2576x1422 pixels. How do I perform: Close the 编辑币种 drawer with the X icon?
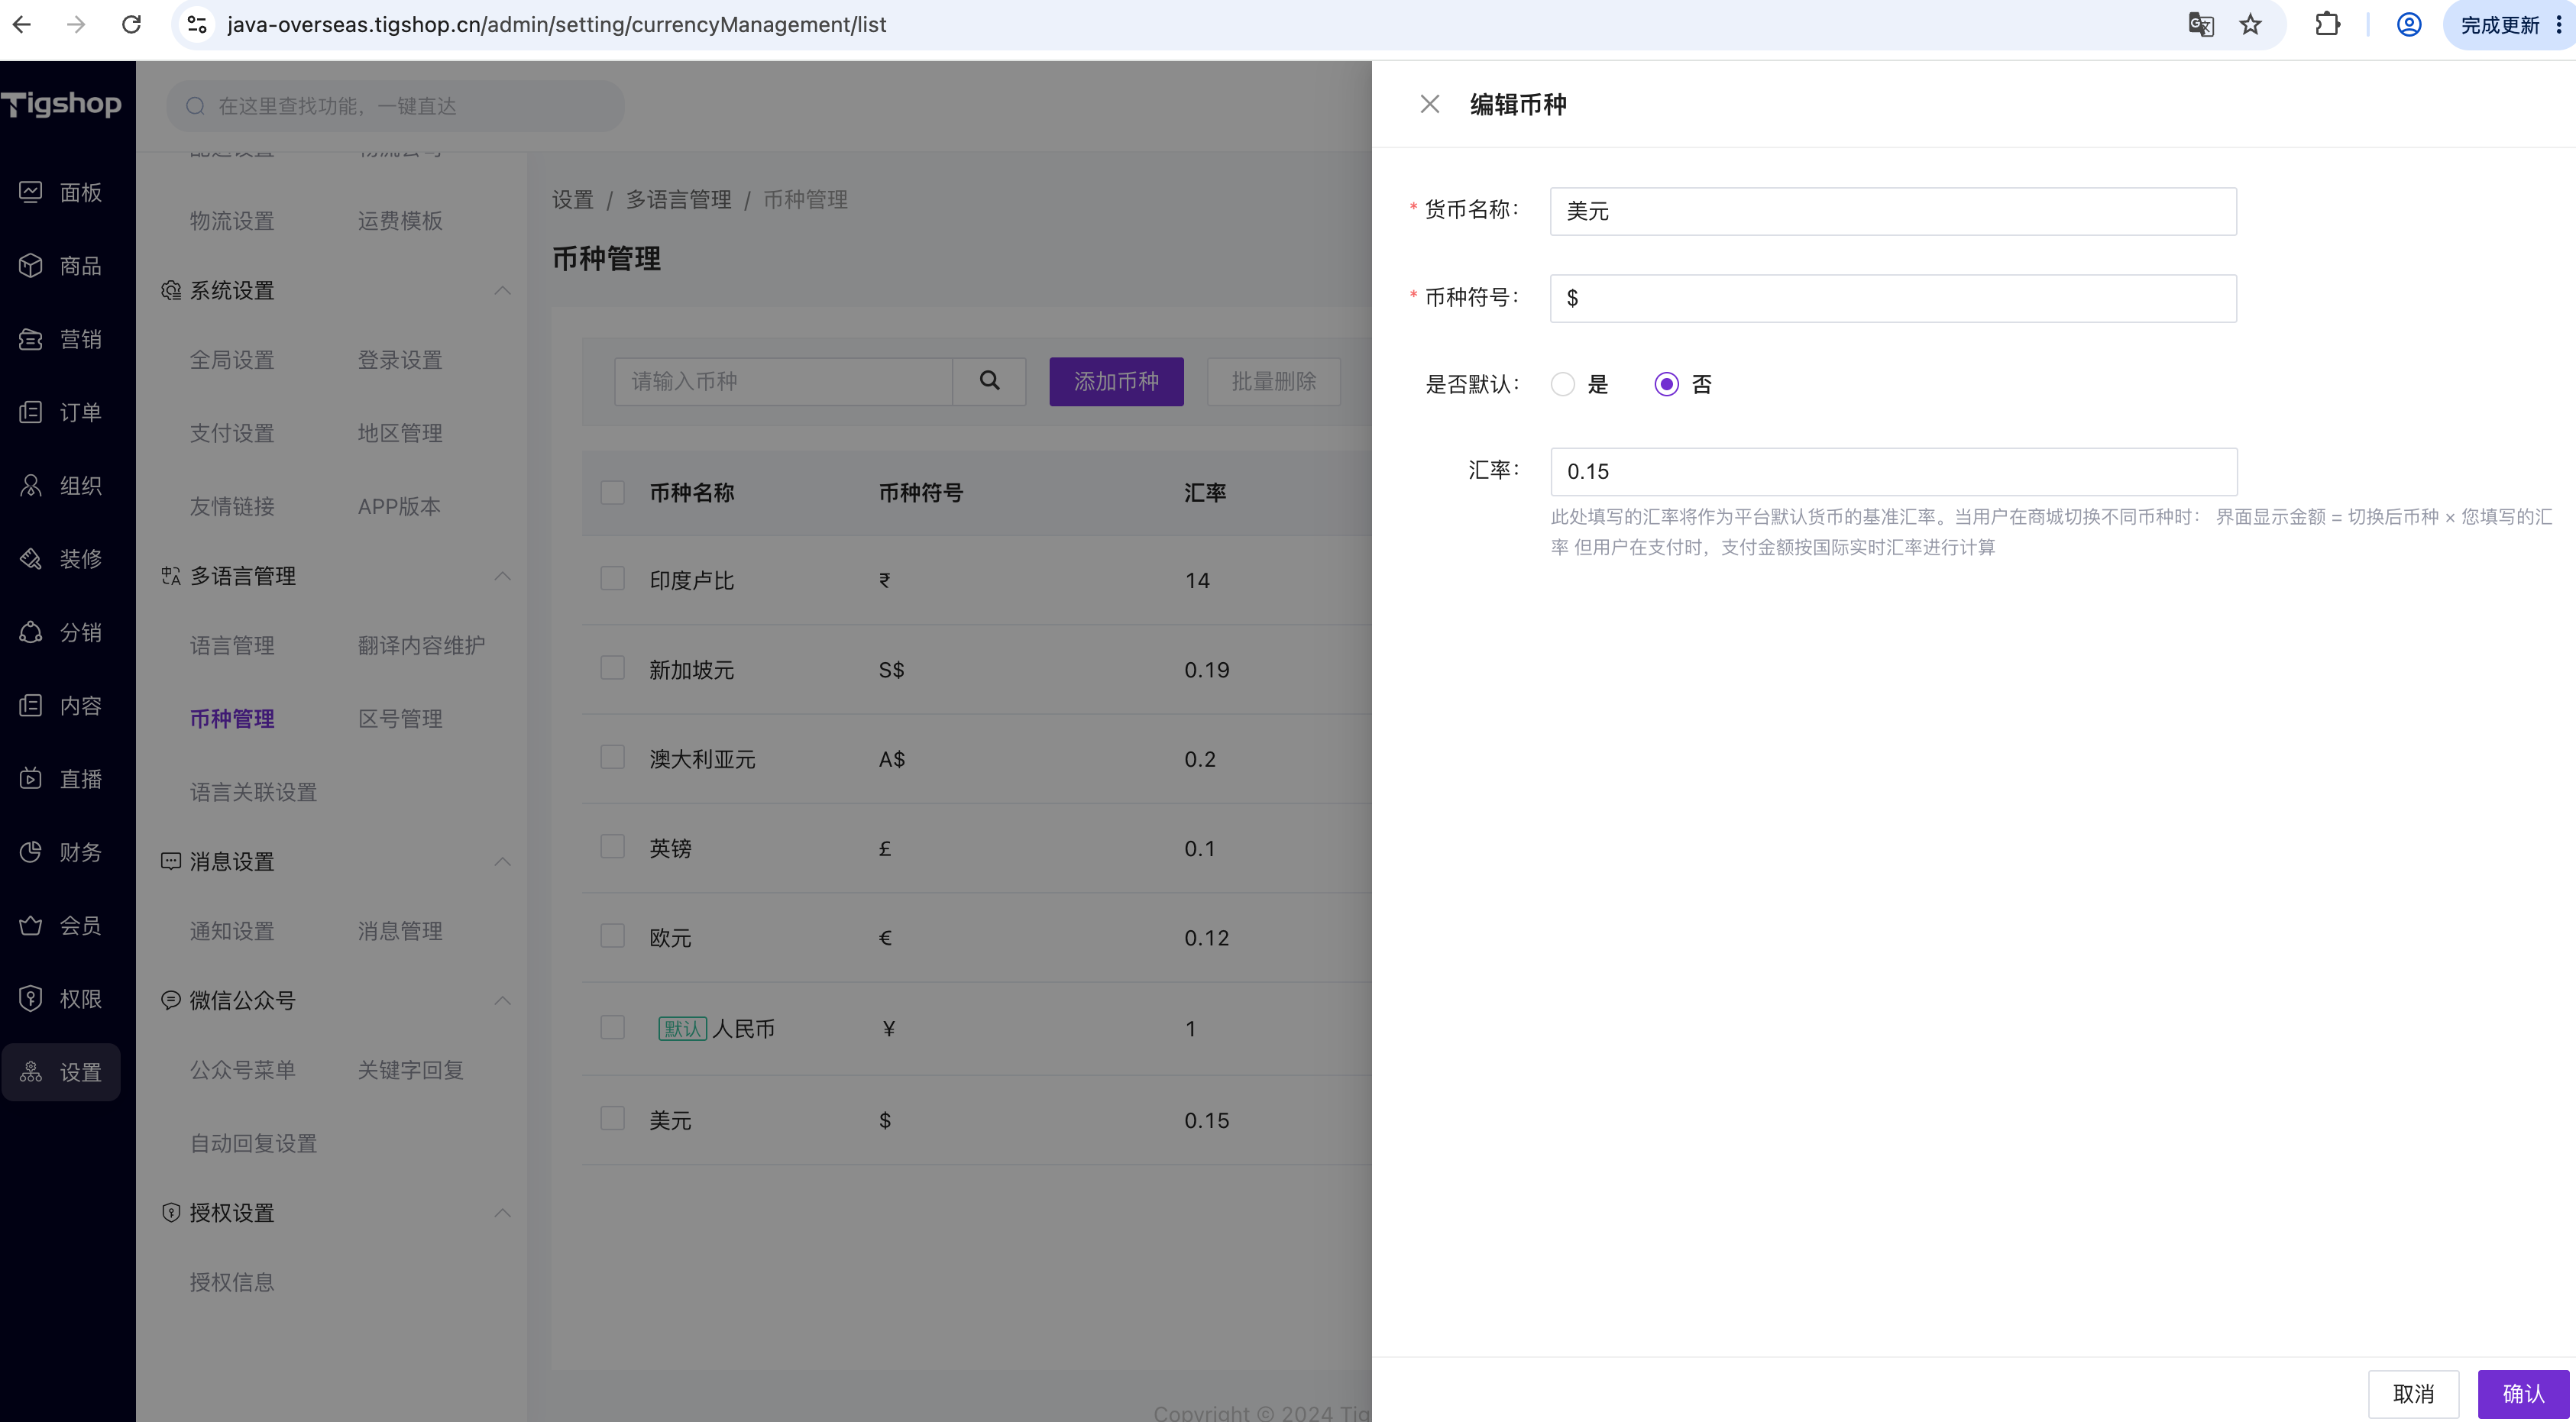[1430, 104]
